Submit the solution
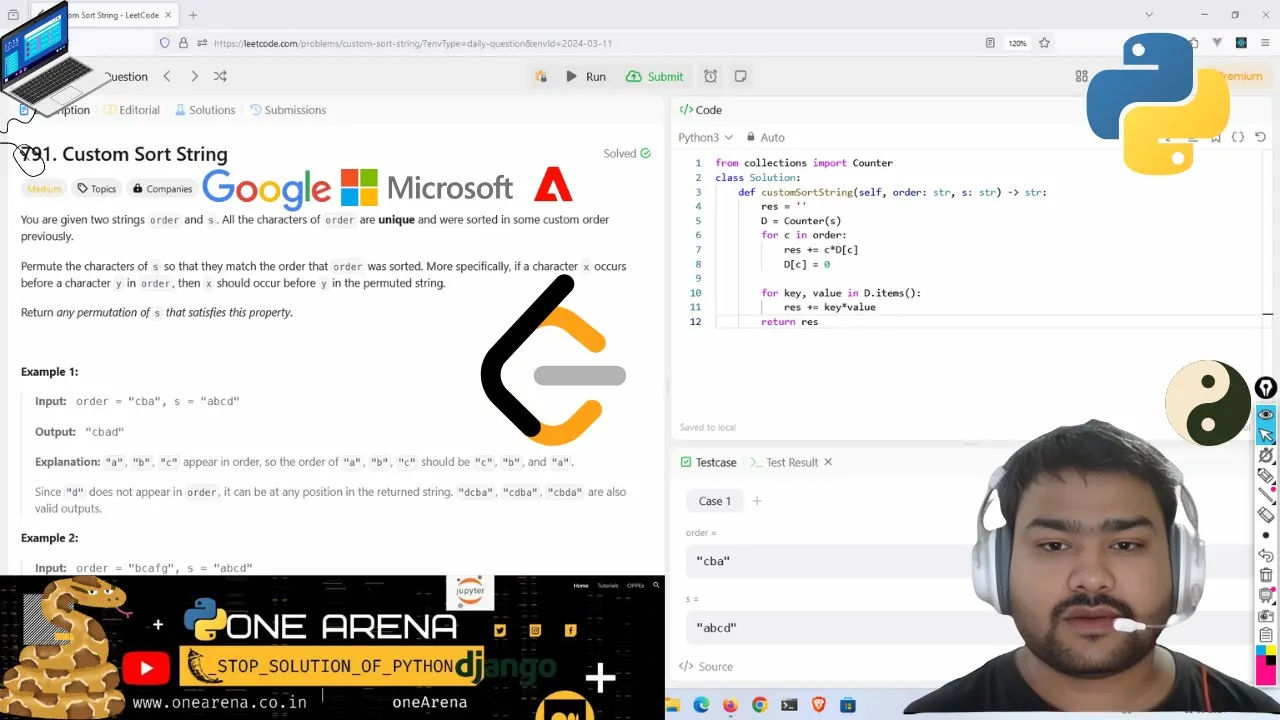1280x720 pixels. (x=654, y=76)
